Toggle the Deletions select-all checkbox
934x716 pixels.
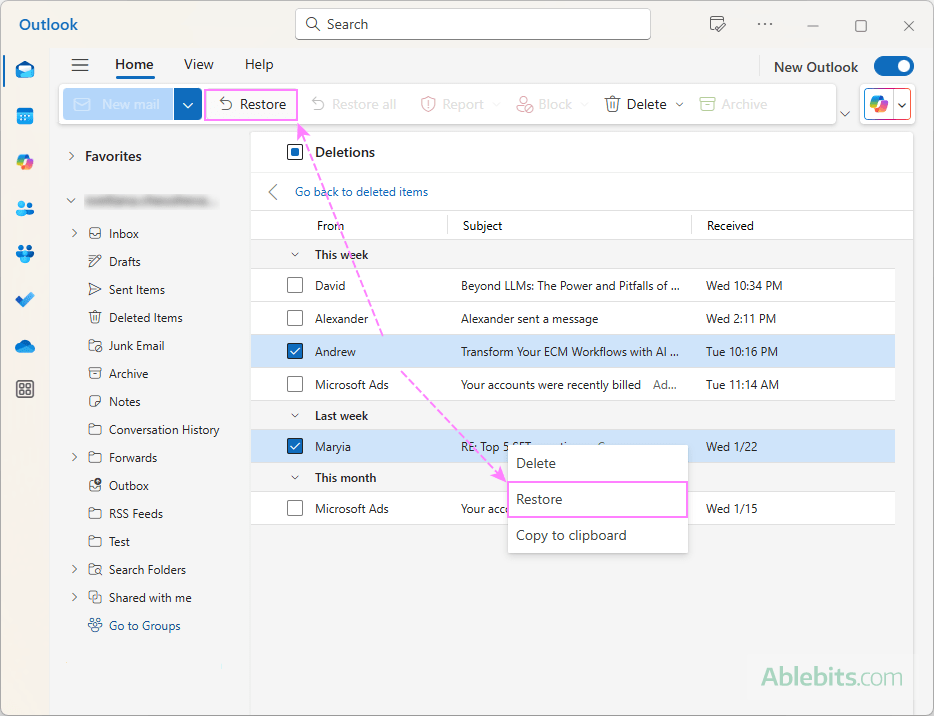(x=295, y=152)
